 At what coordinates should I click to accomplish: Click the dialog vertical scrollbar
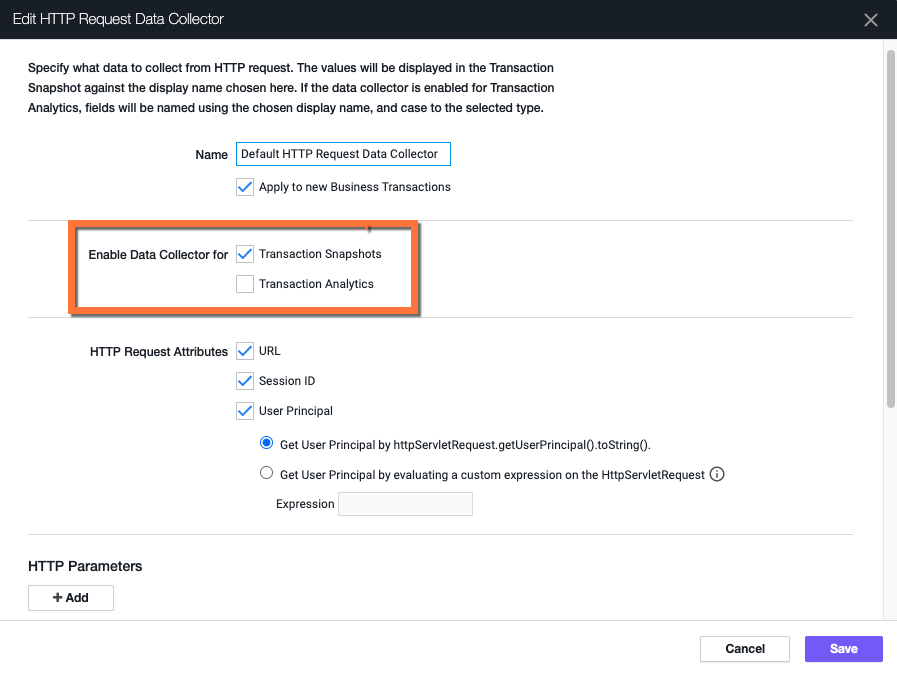[x=891, y=229]
